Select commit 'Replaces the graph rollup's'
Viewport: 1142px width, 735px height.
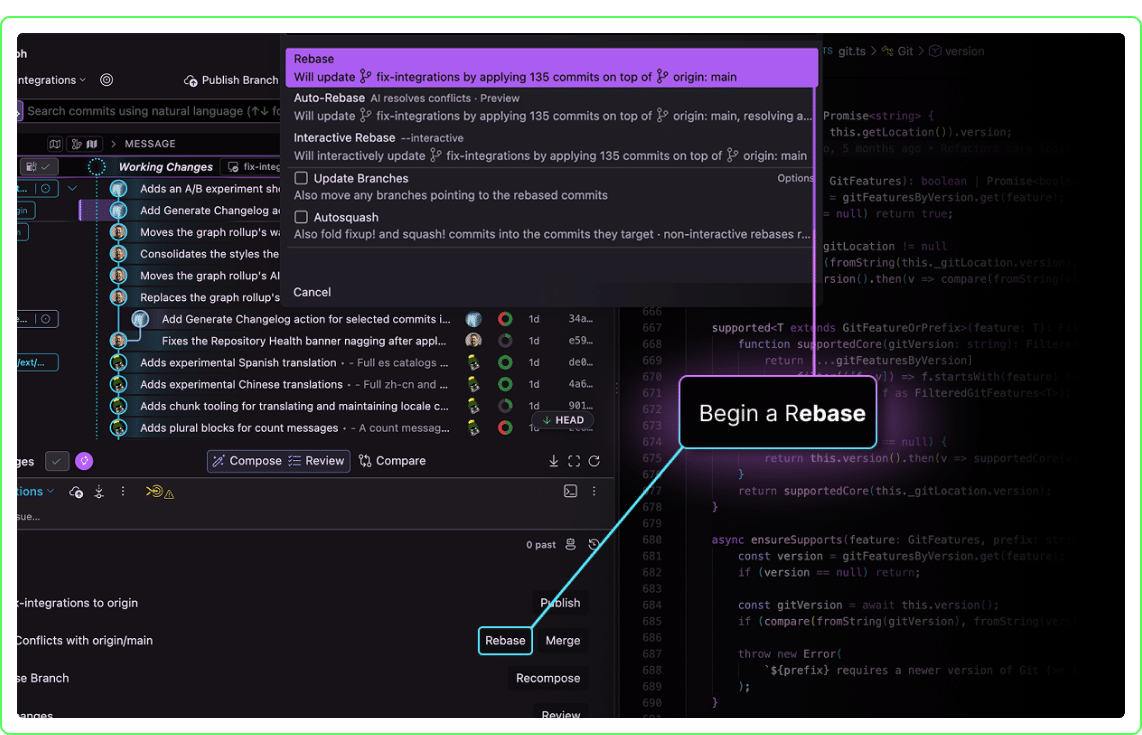tap(210, 297)
